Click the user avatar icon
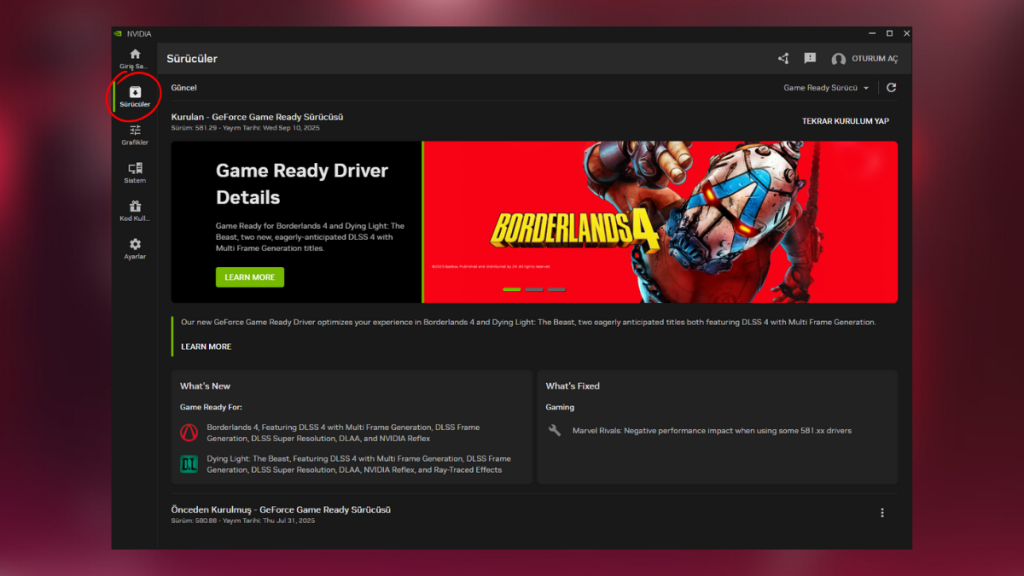The image size is (1024, 576). (839, 59)
